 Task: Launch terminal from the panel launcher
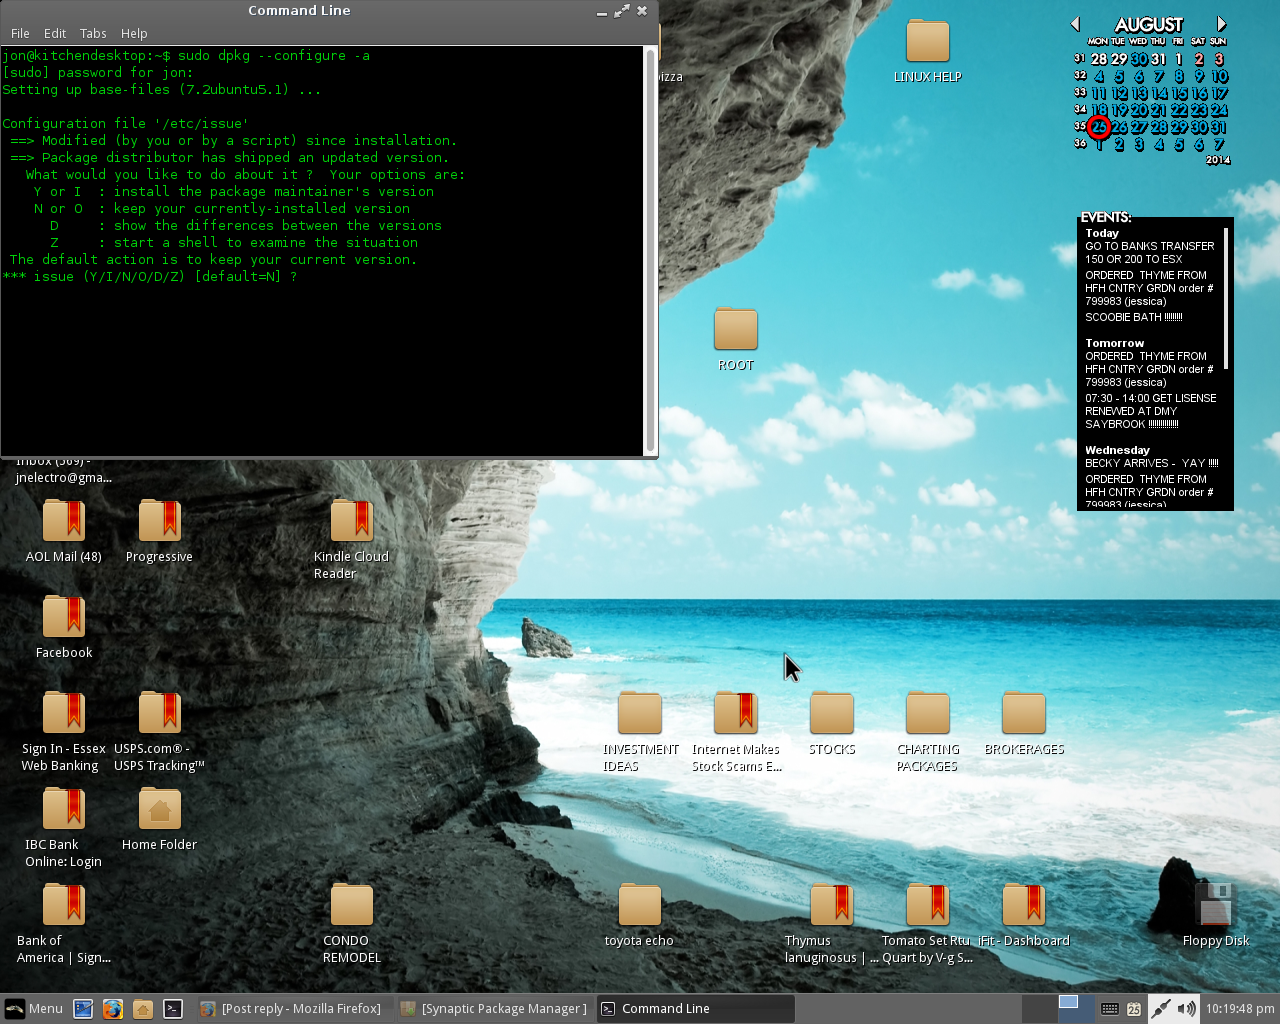173,1009
